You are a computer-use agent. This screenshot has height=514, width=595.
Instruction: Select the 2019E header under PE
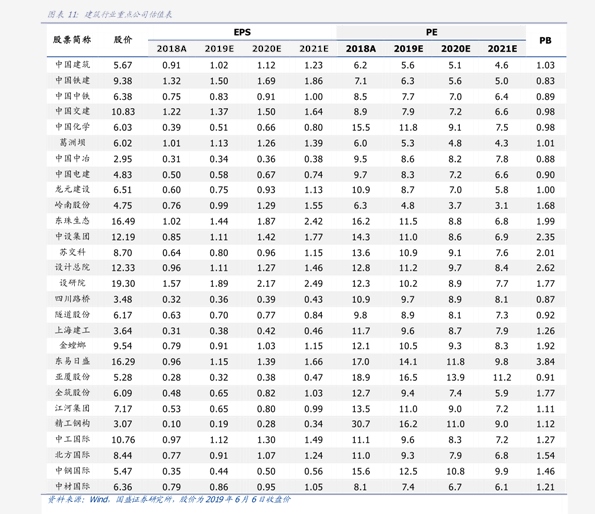(408, 49)
